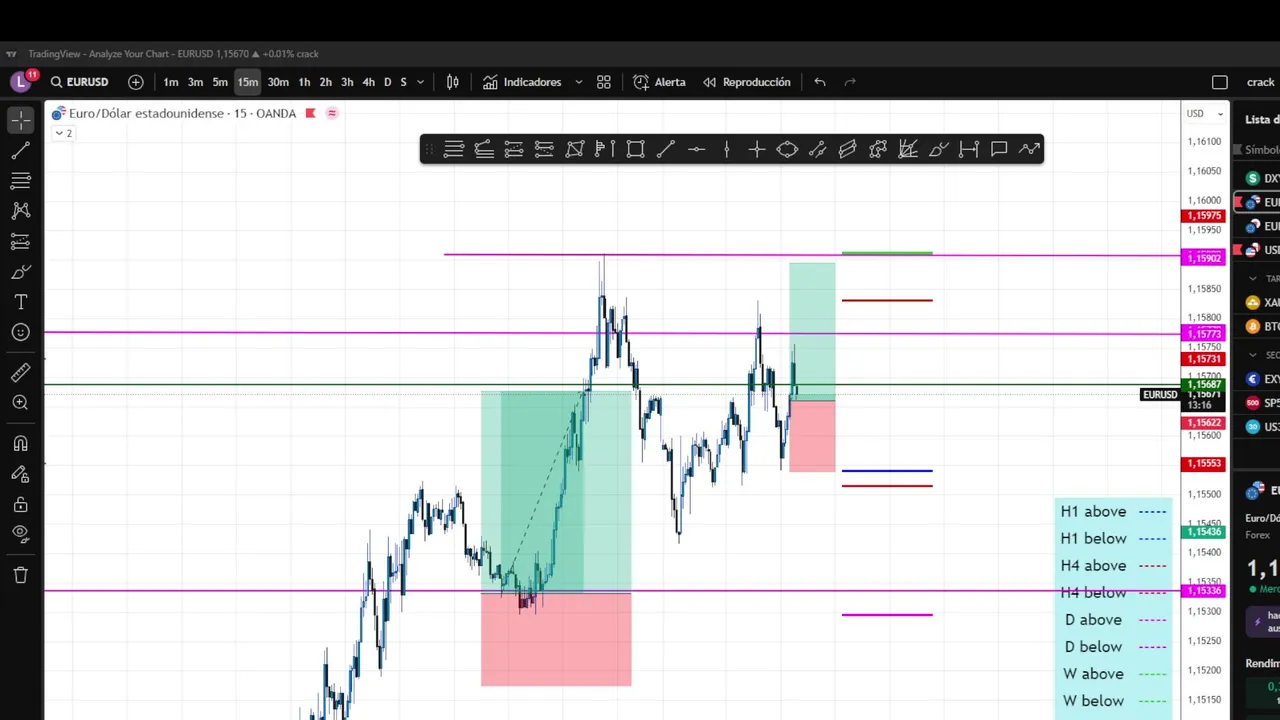Create an alert with Alerta
1280x720 pixels.
click(659, 82)
